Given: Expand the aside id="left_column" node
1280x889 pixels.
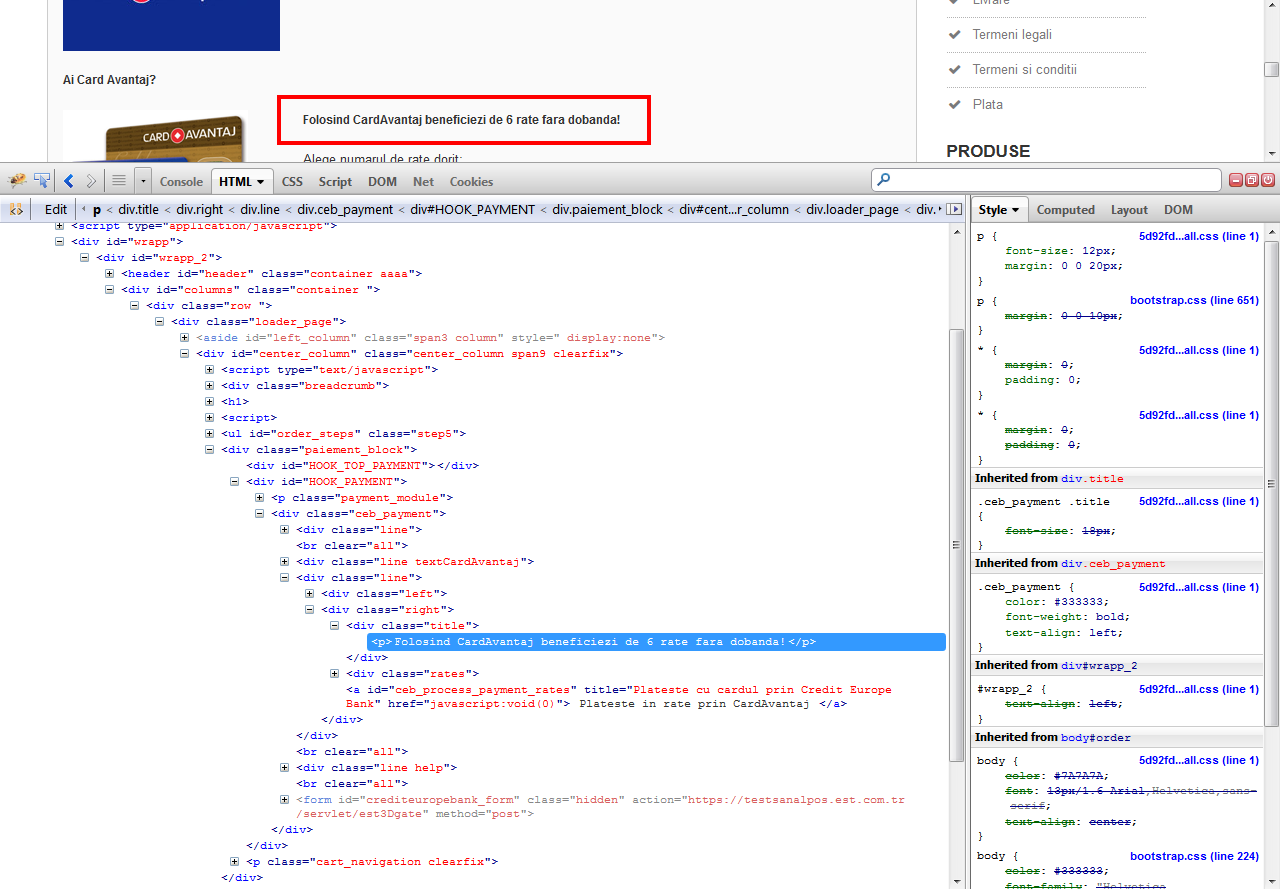Looking at the screenshot, I should tap(185, 337).
